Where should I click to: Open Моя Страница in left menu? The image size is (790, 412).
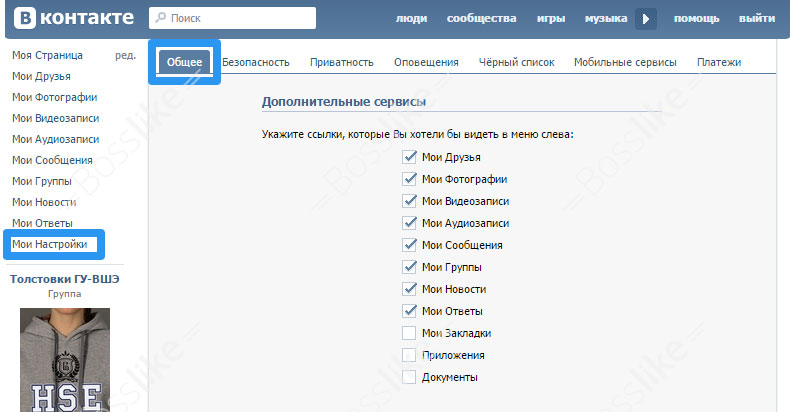[x=47, y=55]
